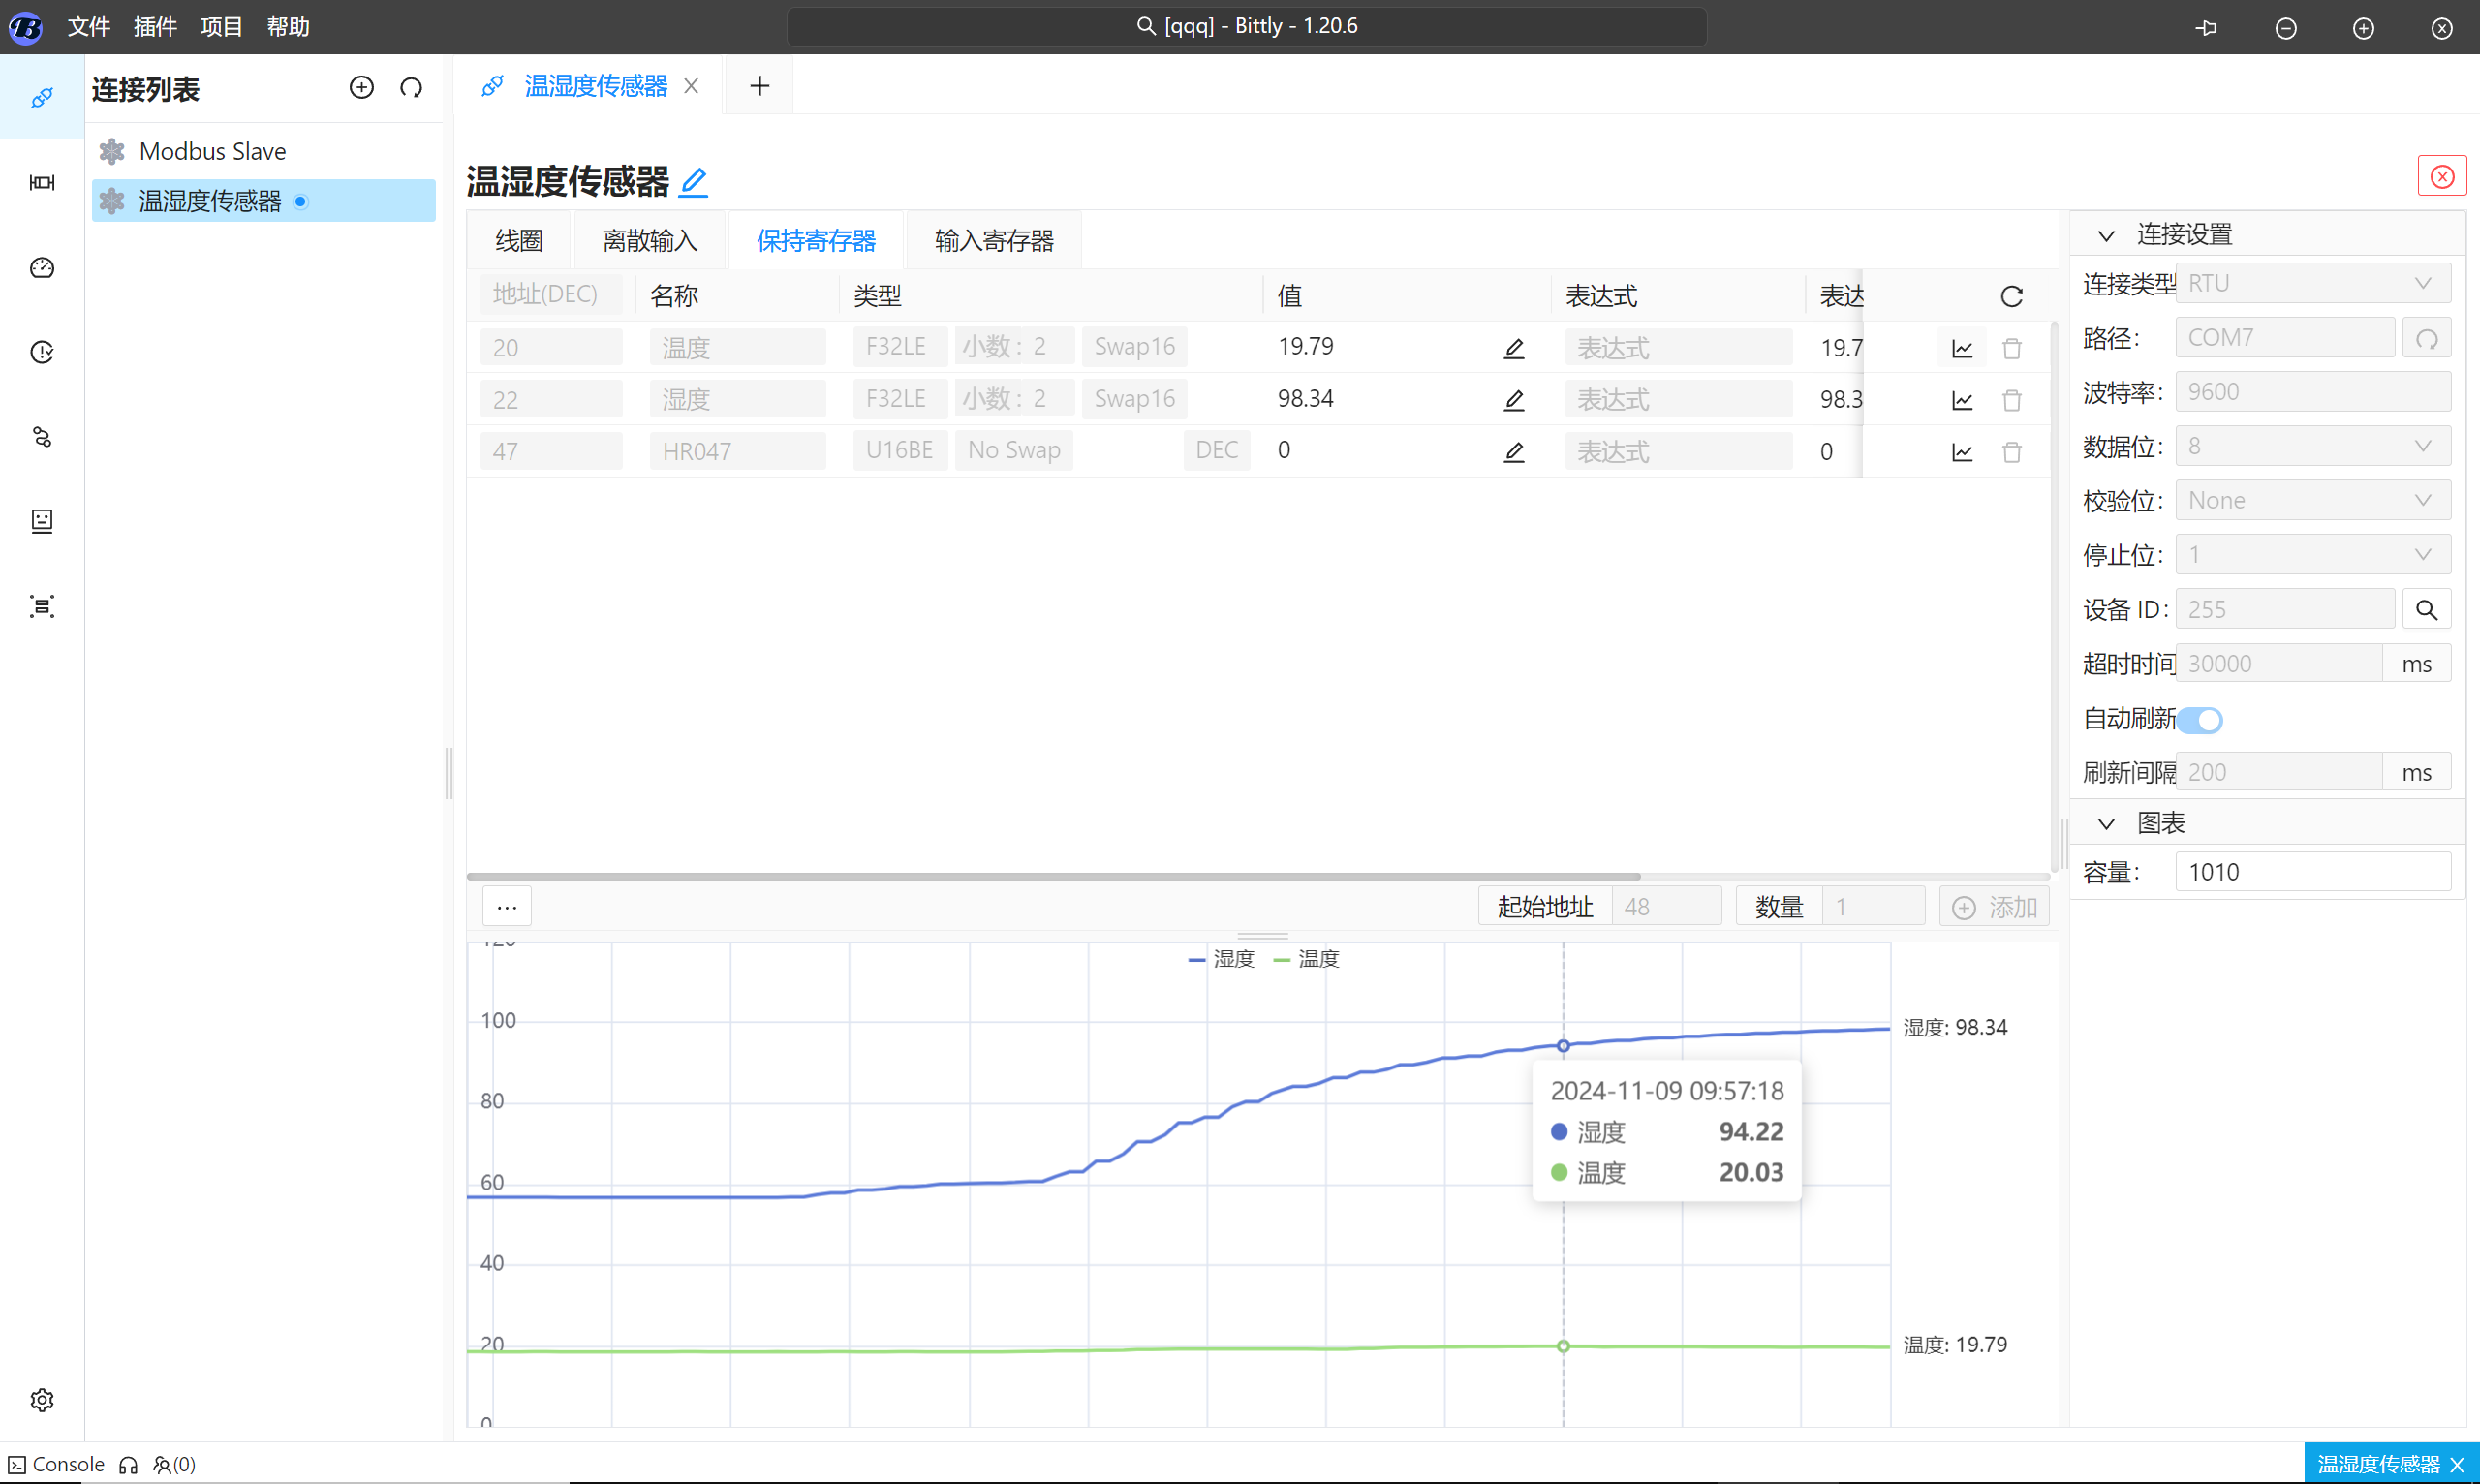This screenshot has width=2480, height=1484.
Task: Open the 校验位 None dropdown
Action: 2313,500
